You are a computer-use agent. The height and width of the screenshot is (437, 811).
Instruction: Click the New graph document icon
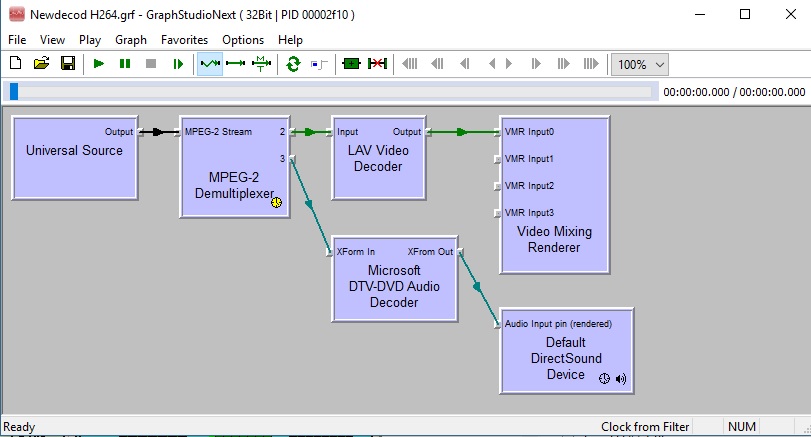(15, 64)
